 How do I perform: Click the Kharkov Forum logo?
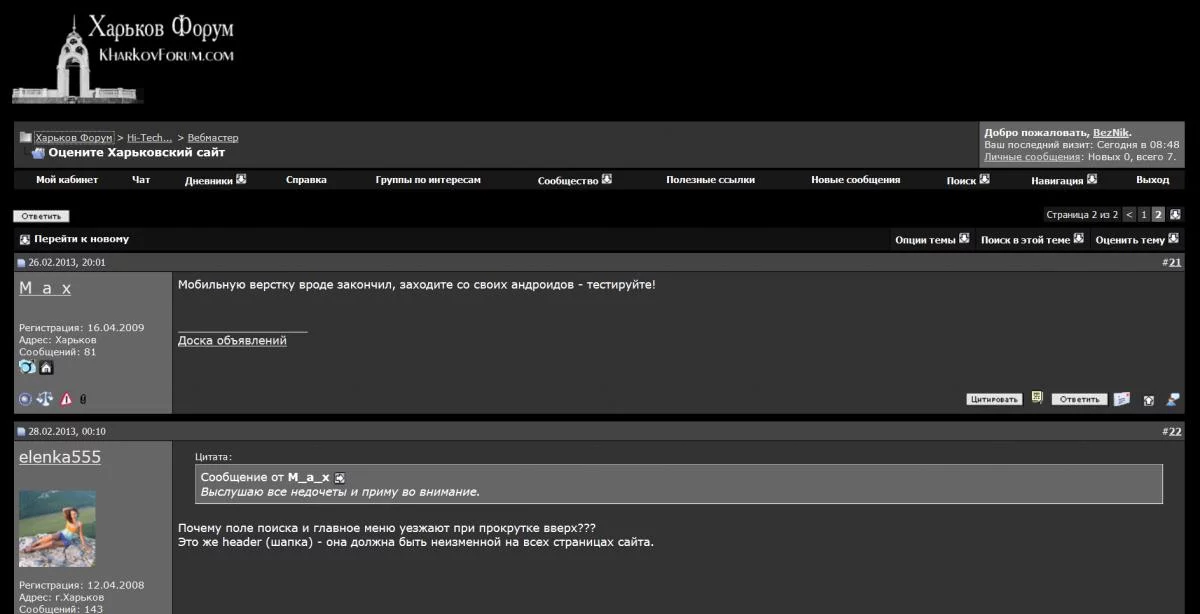coord(125,57)
